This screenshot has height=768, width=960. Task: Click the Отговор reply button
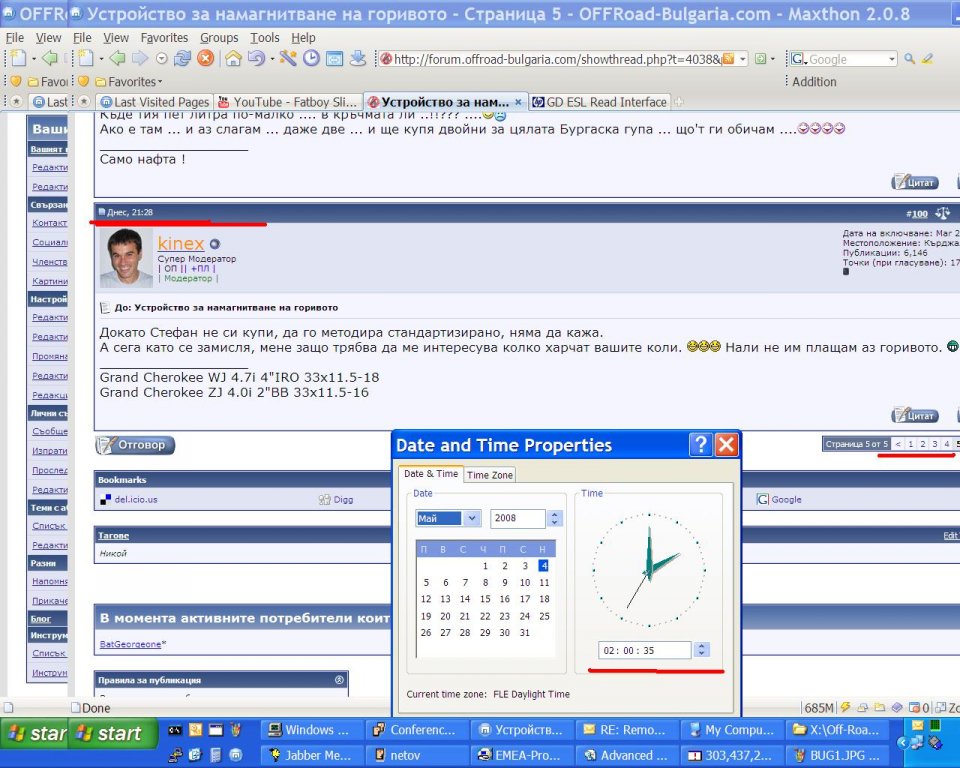[x=135, y=445]
